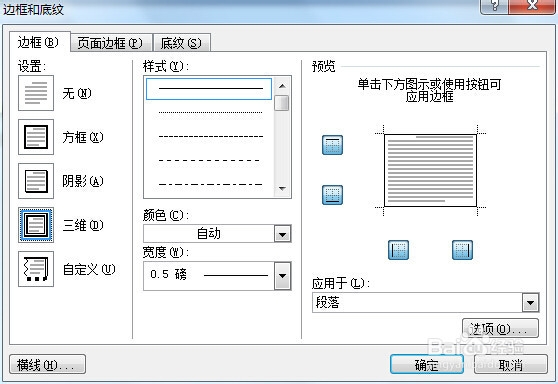
Task: Click the 选项 options button
Action: [x=500, y=328]
